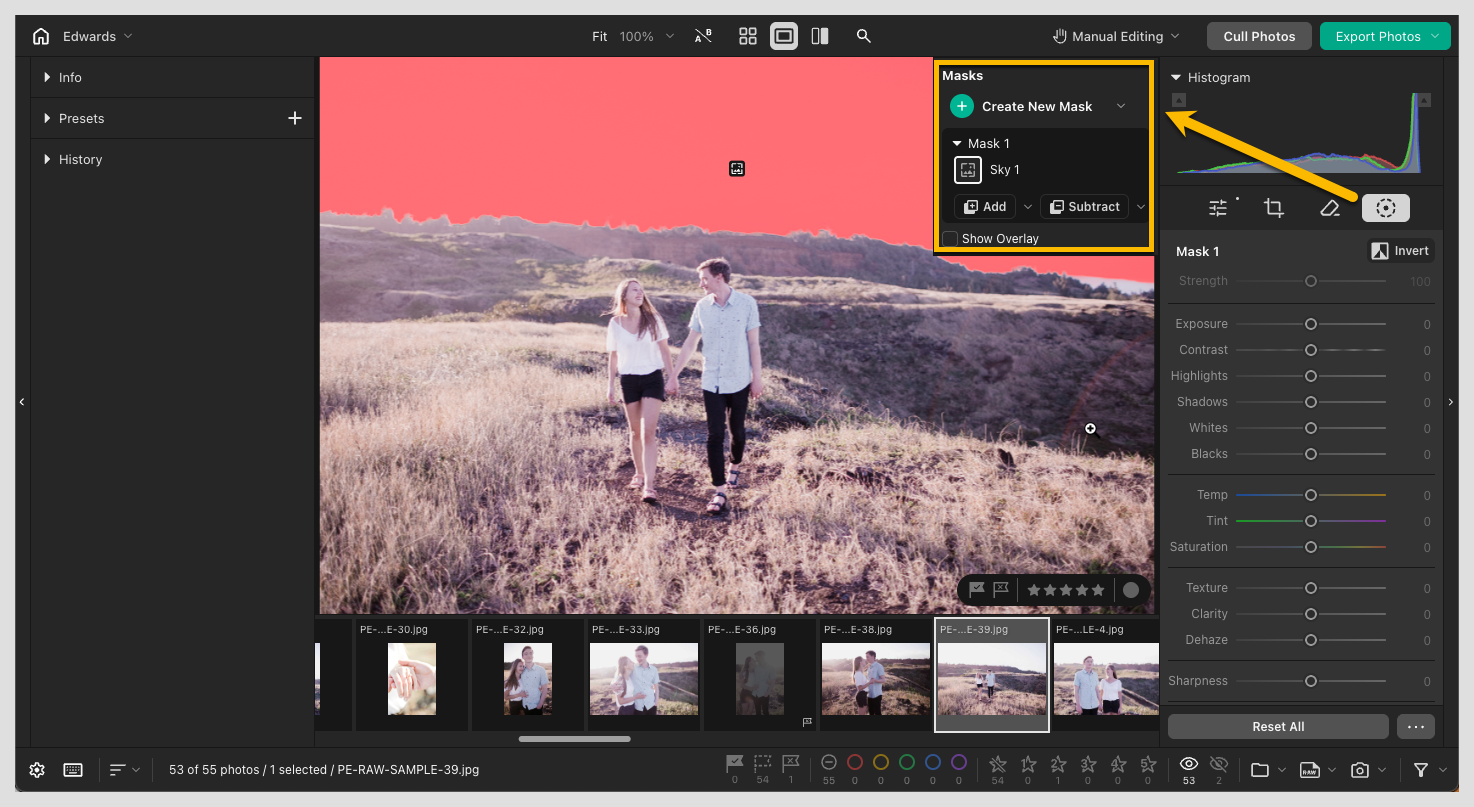The height and width of the screenshot is (807, 1474).
Task: Collapse the Histogram panel
Action: pyautogui.click(x=1176, y=77)
